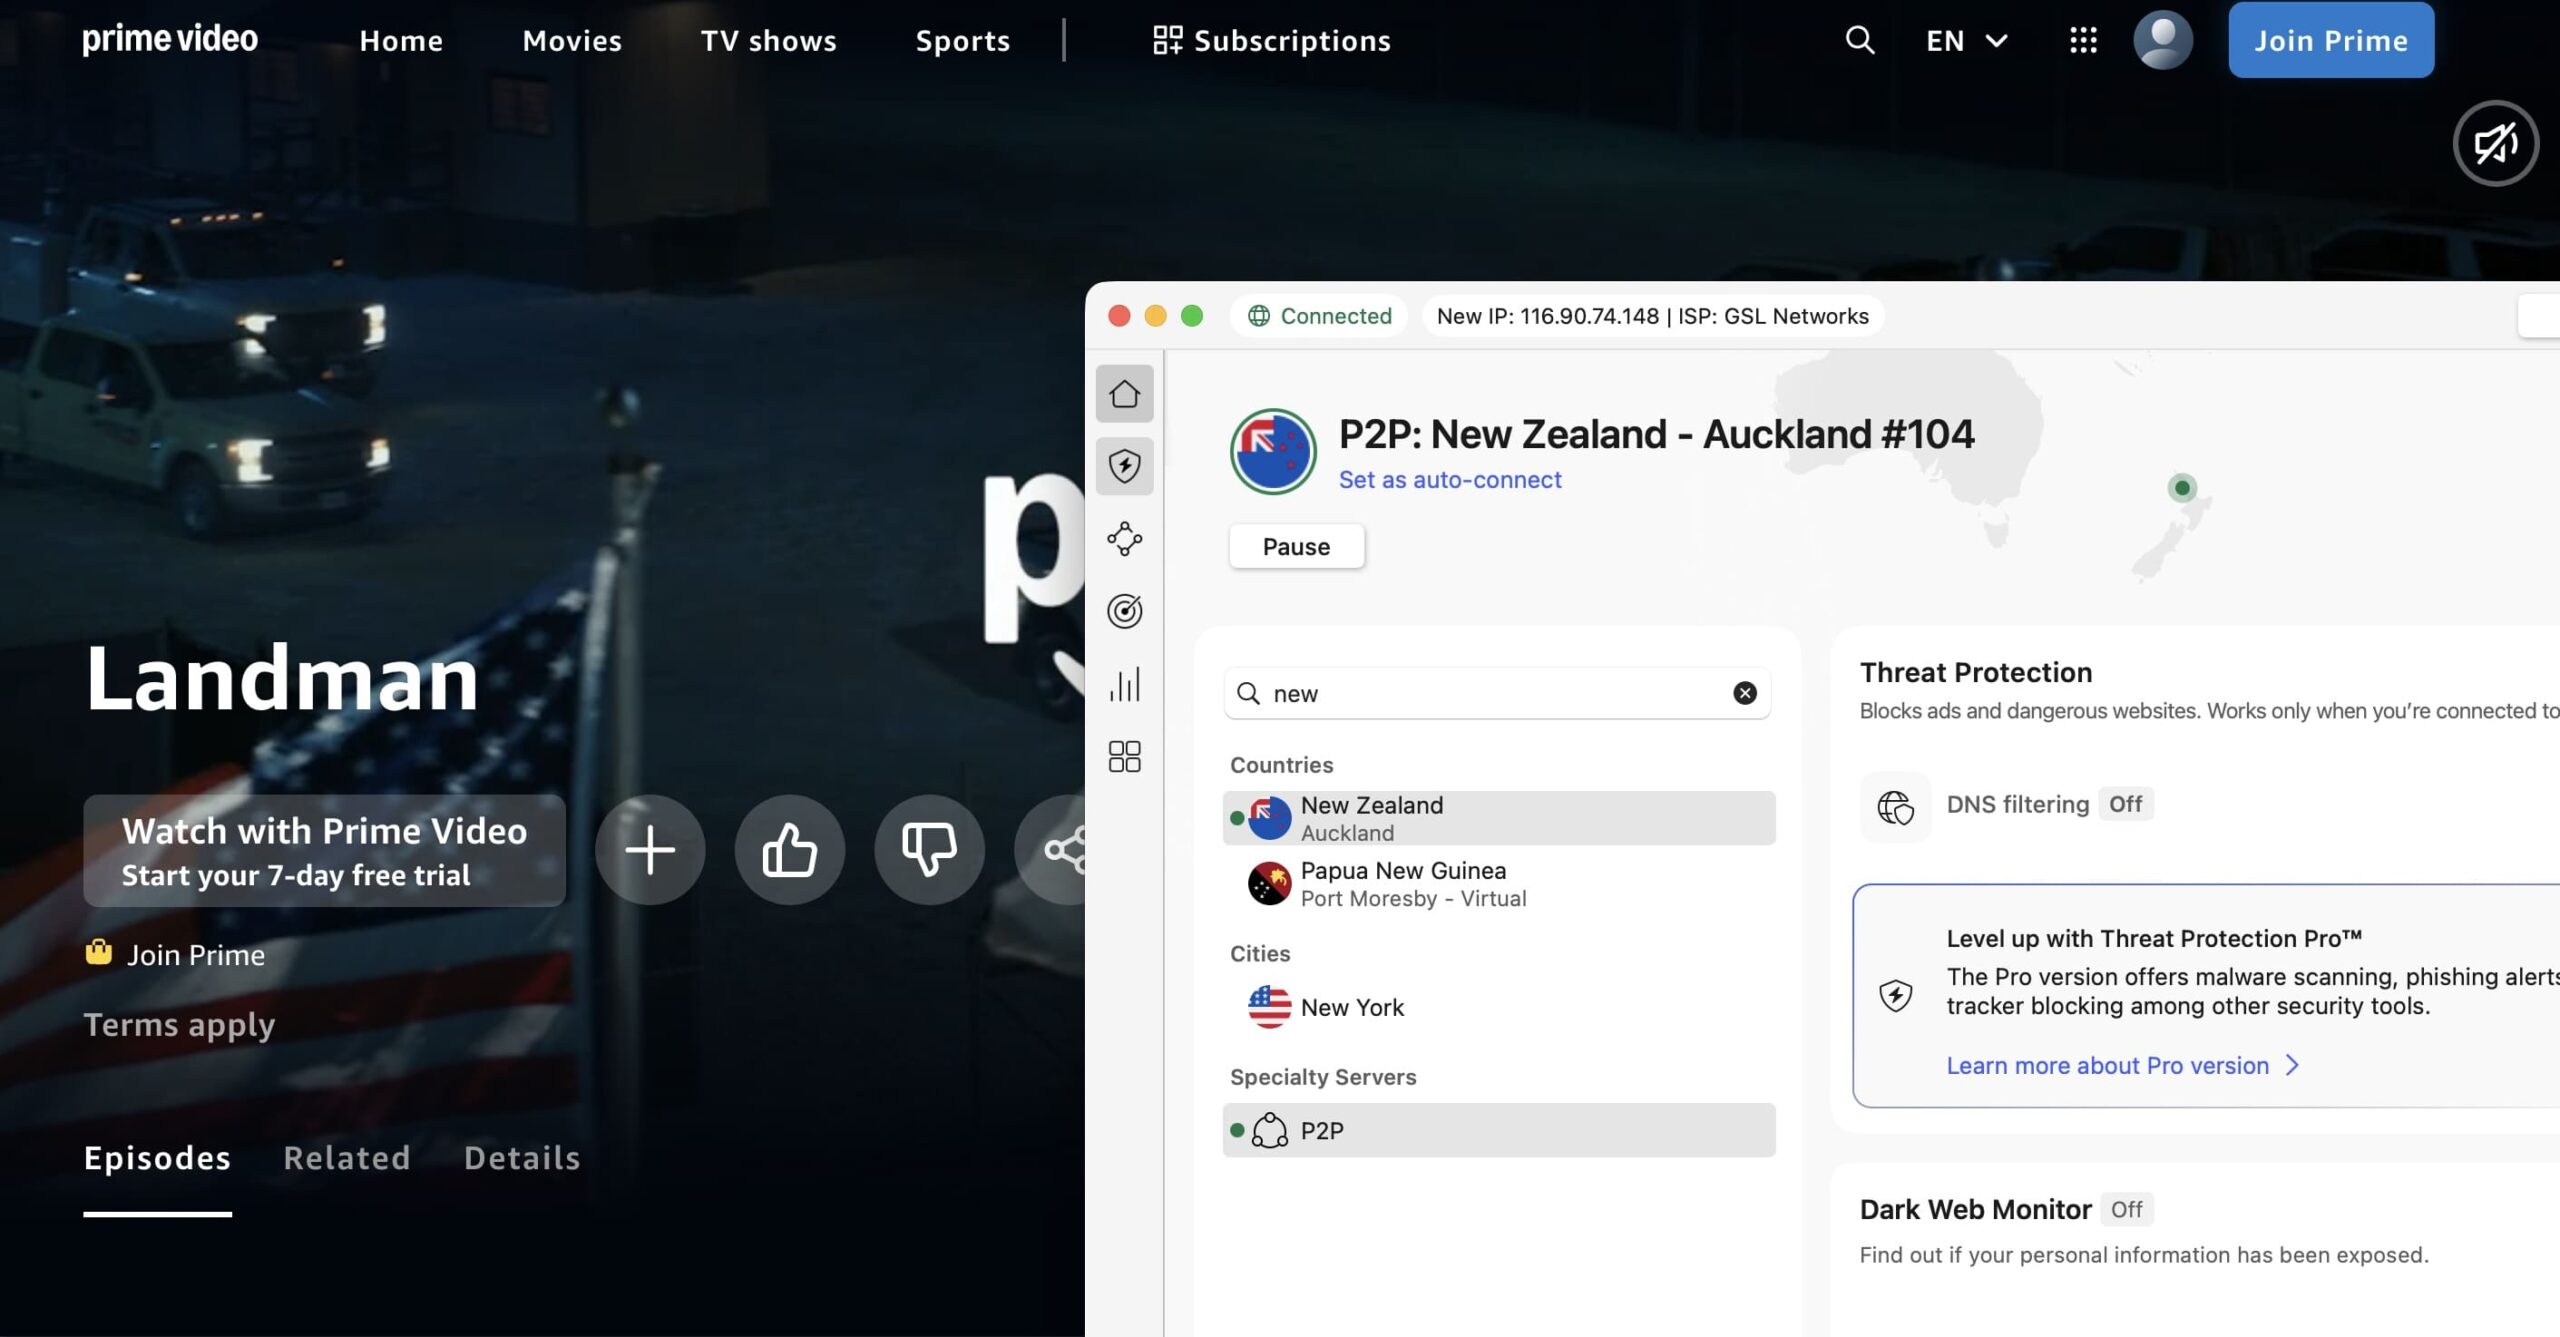Open the Amazon apps grid menu
This screenshot has height=1337, width=2560.
coord(2083,40)
